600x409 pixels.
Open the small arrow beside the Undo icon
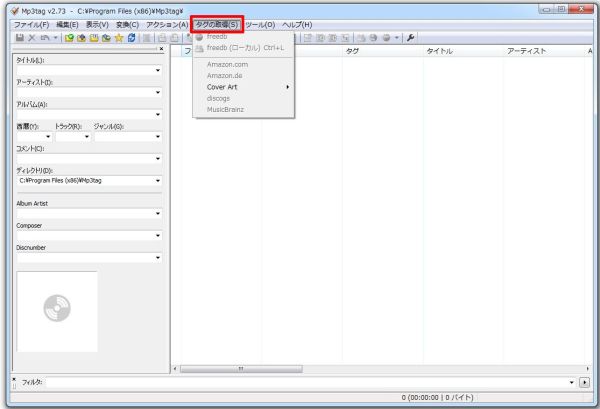click(x=55, y=38)
